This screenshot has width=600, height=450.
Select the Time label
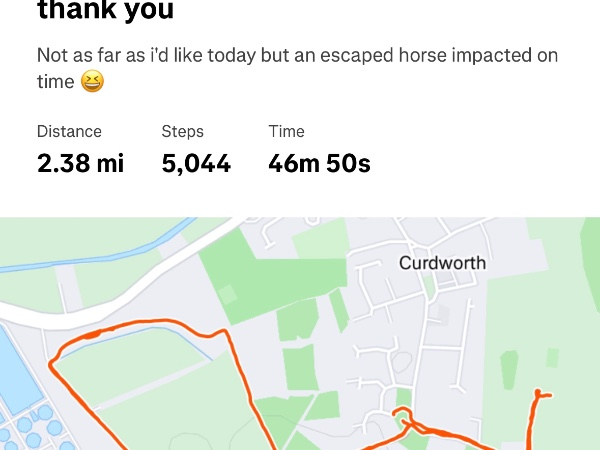286,131
